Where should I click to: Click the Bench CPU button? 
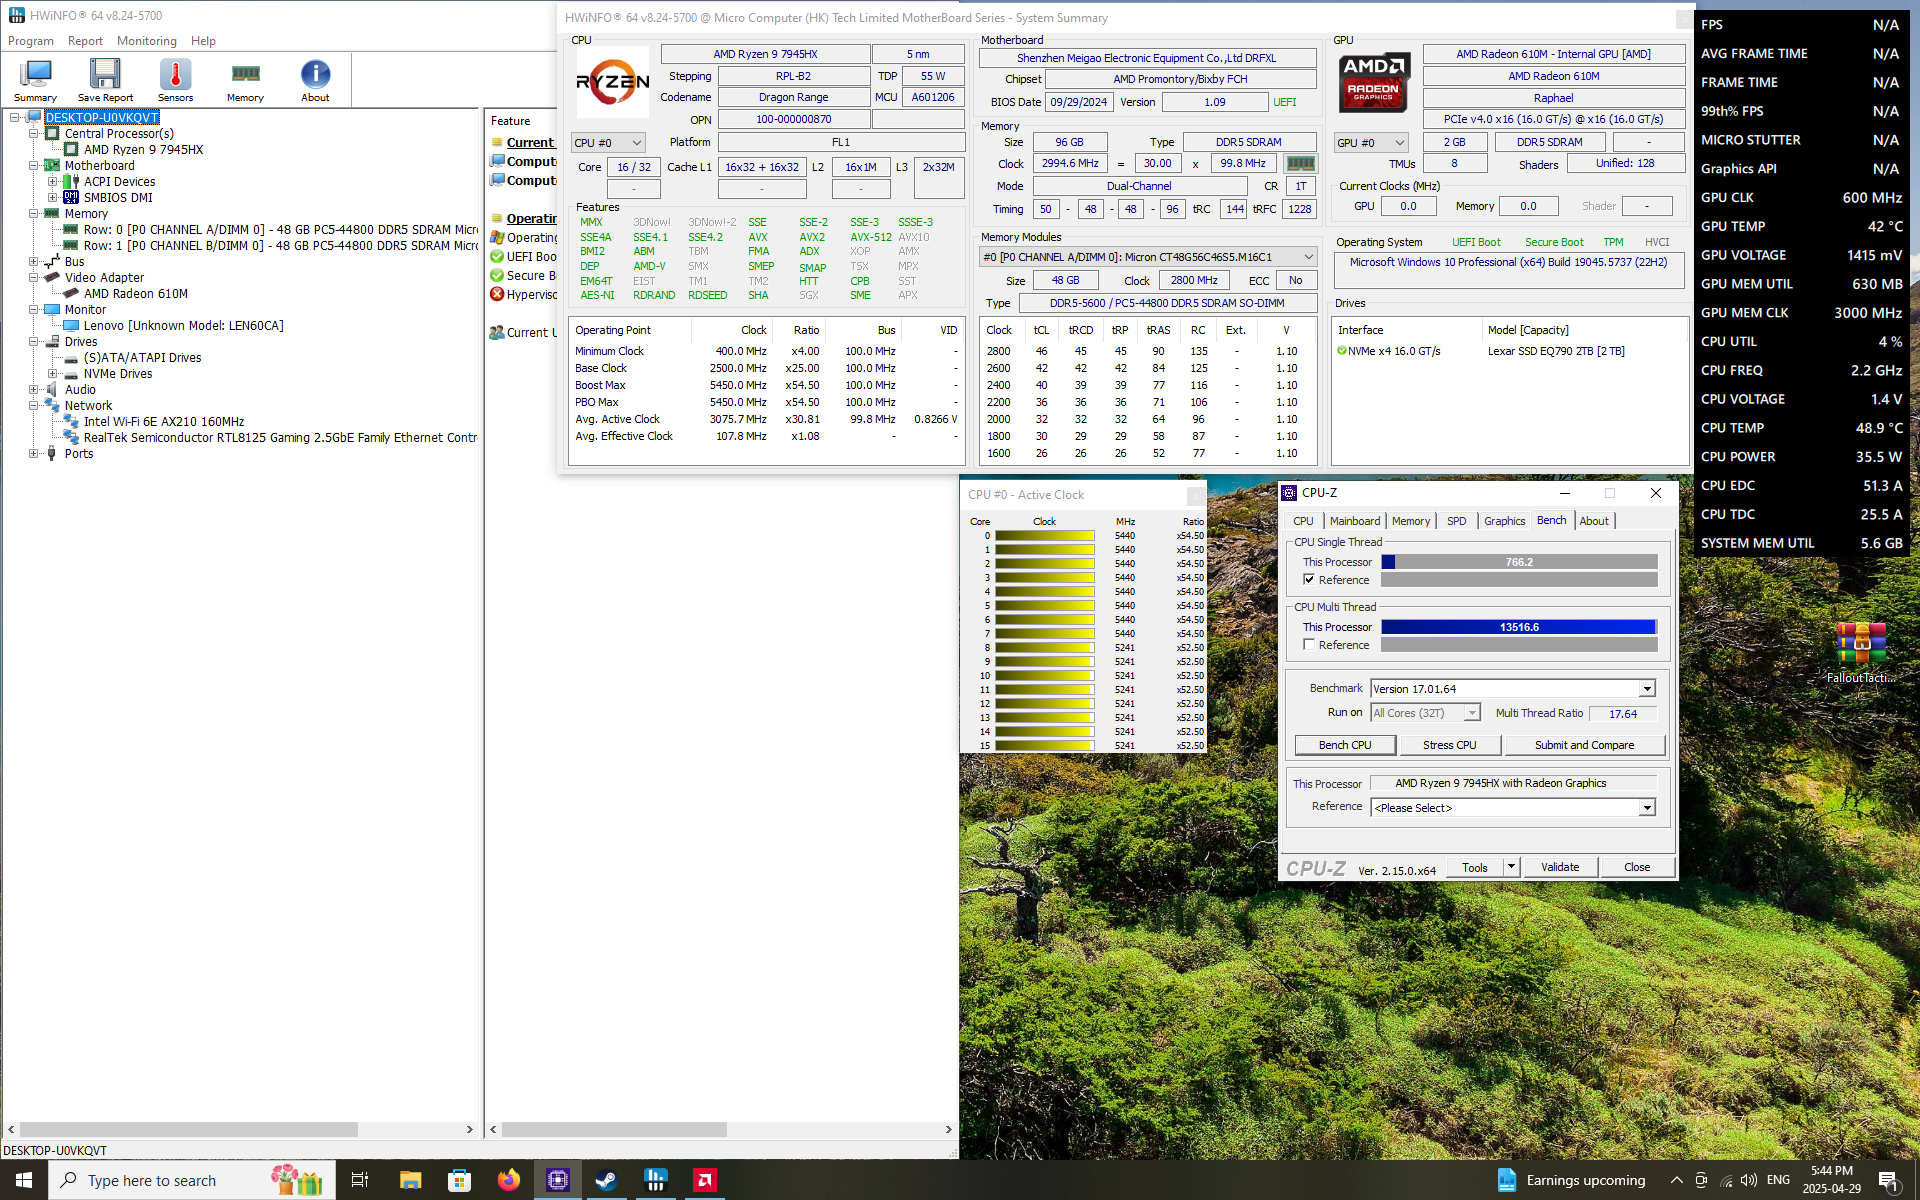tap(1345, 745)
